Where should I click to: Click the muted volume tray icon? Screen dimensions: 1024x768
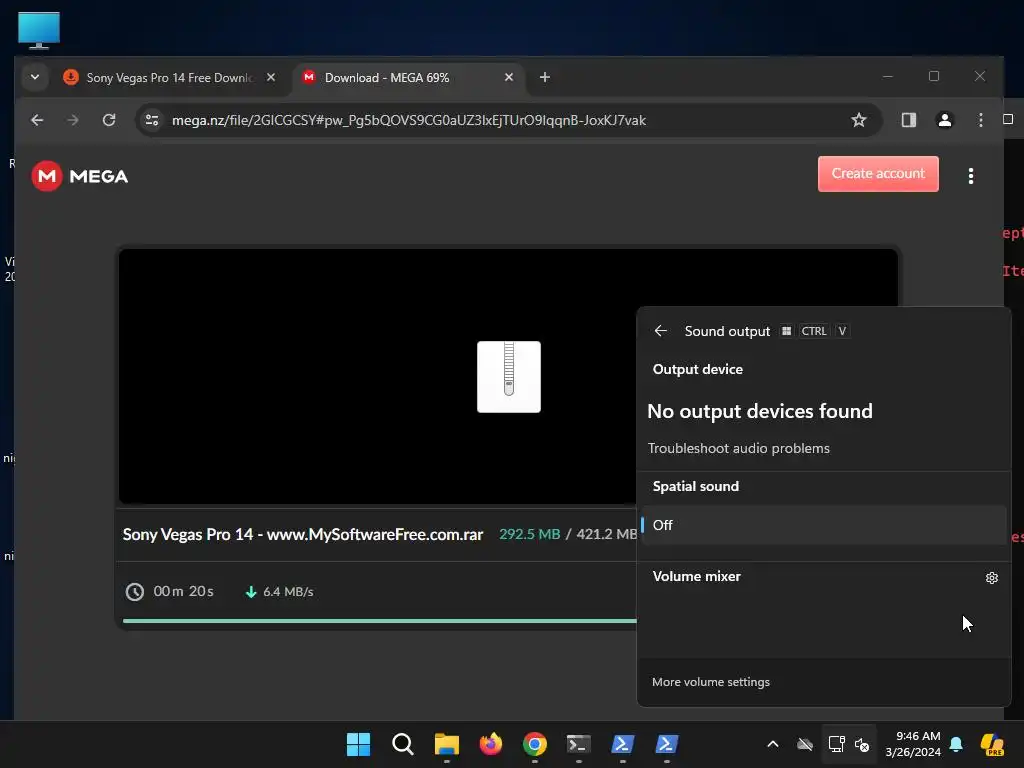(x=861, y=744)
